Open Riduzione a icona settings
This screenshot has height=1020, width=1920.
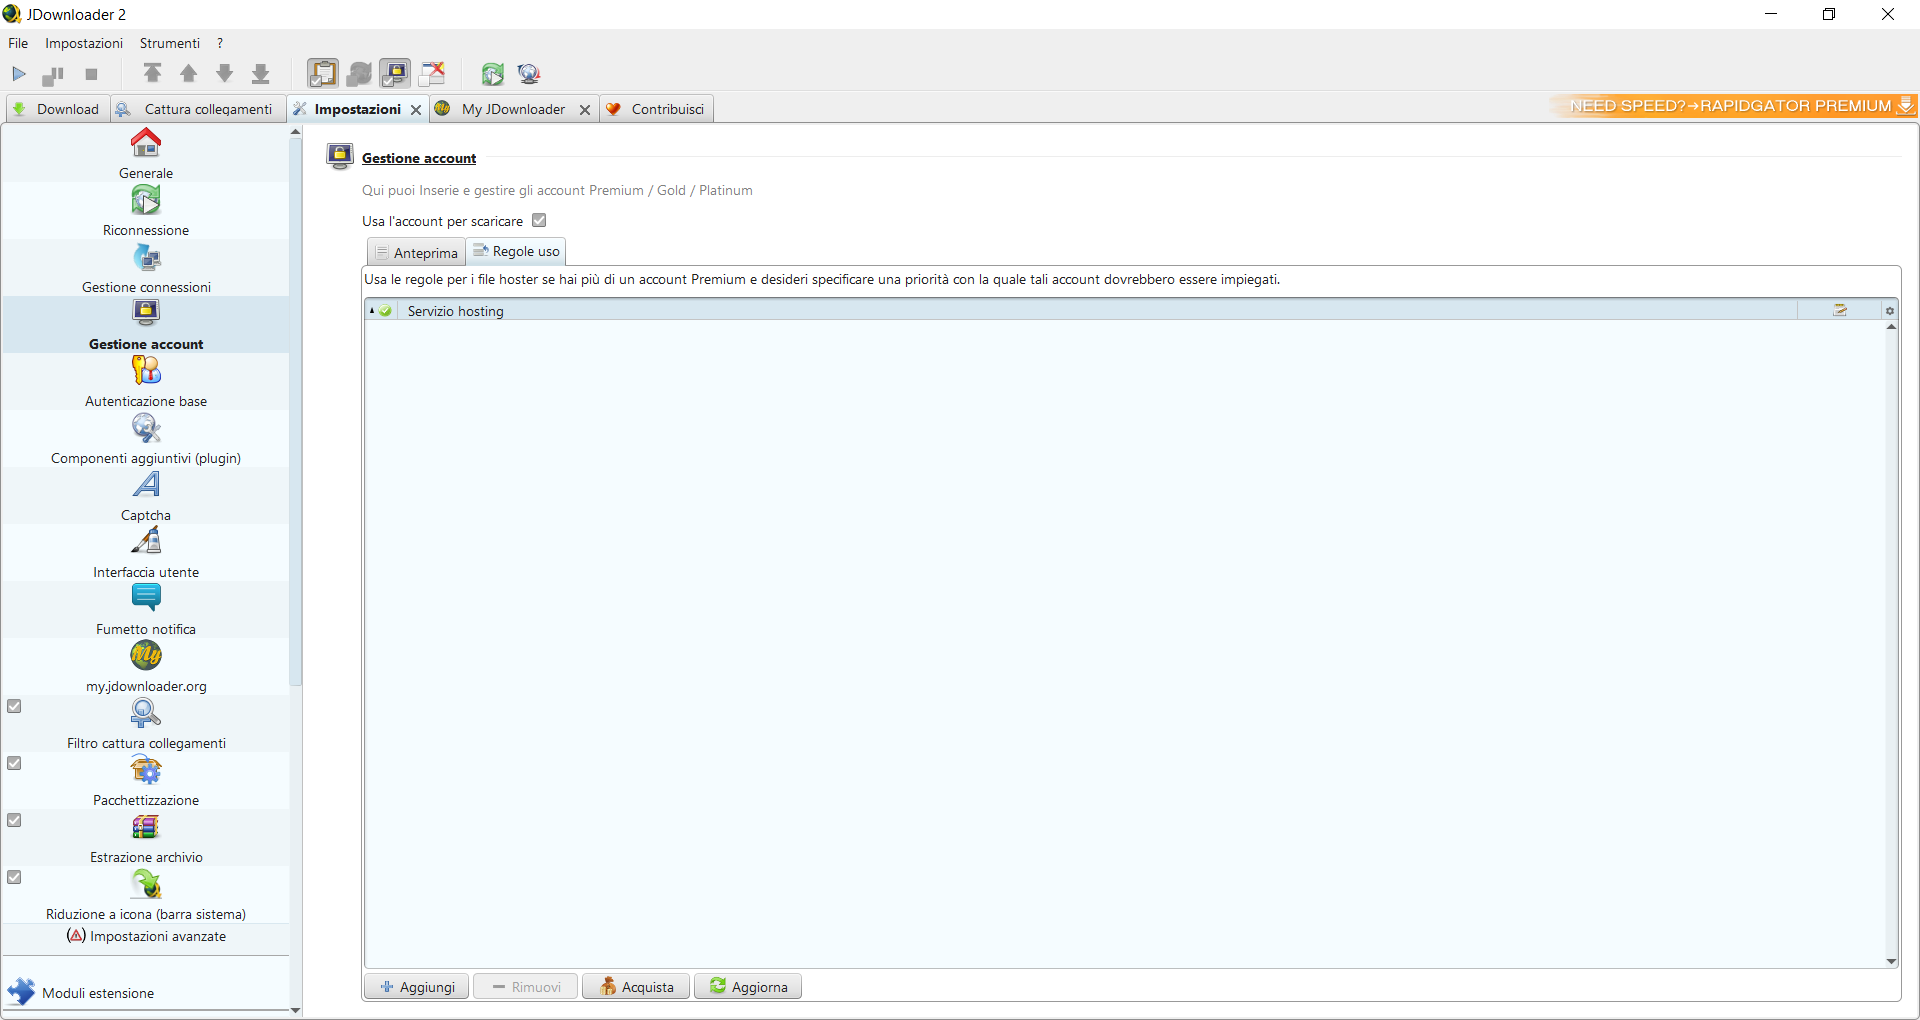146,895
